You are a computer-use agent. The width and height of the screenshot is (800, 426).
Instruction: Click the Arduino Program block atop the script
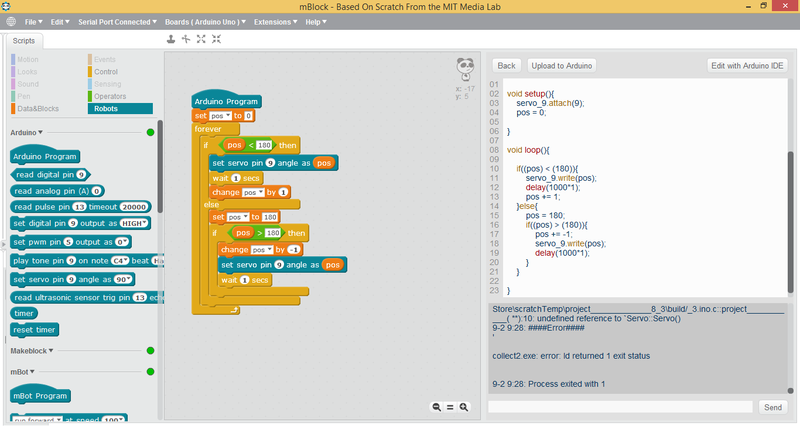pos(226,101)
